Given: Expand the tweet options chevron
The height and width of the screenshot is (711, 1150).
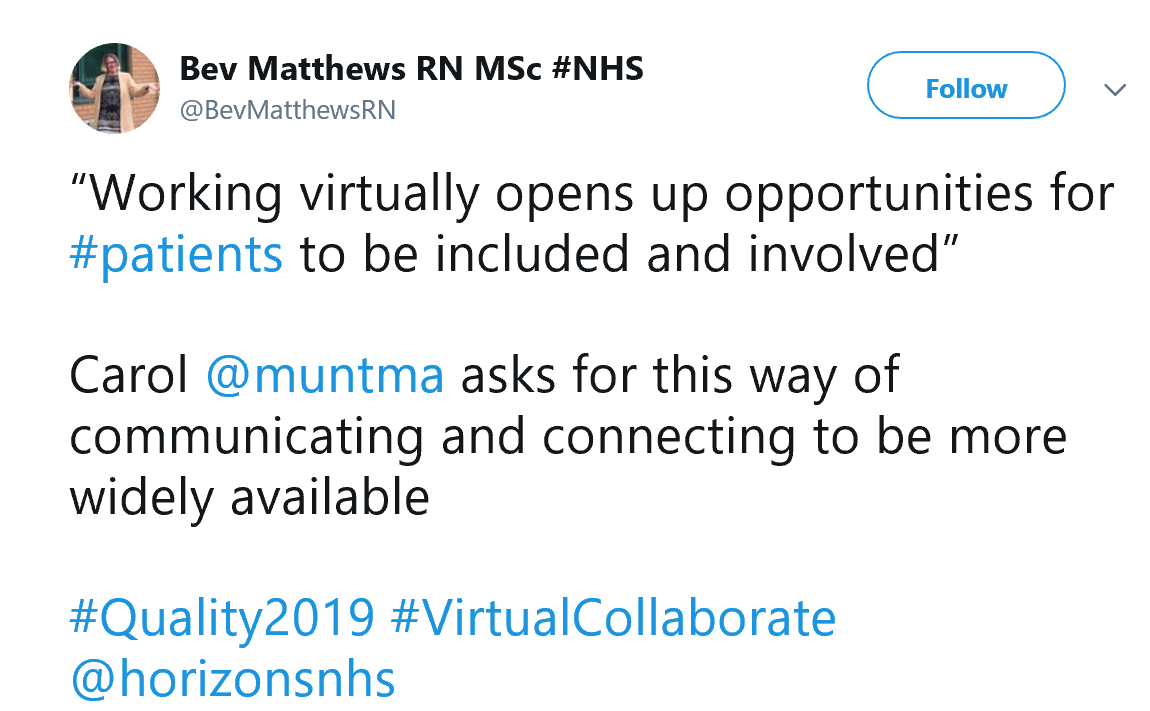Looking at the screenshot, I should [x=1115, y=90].
